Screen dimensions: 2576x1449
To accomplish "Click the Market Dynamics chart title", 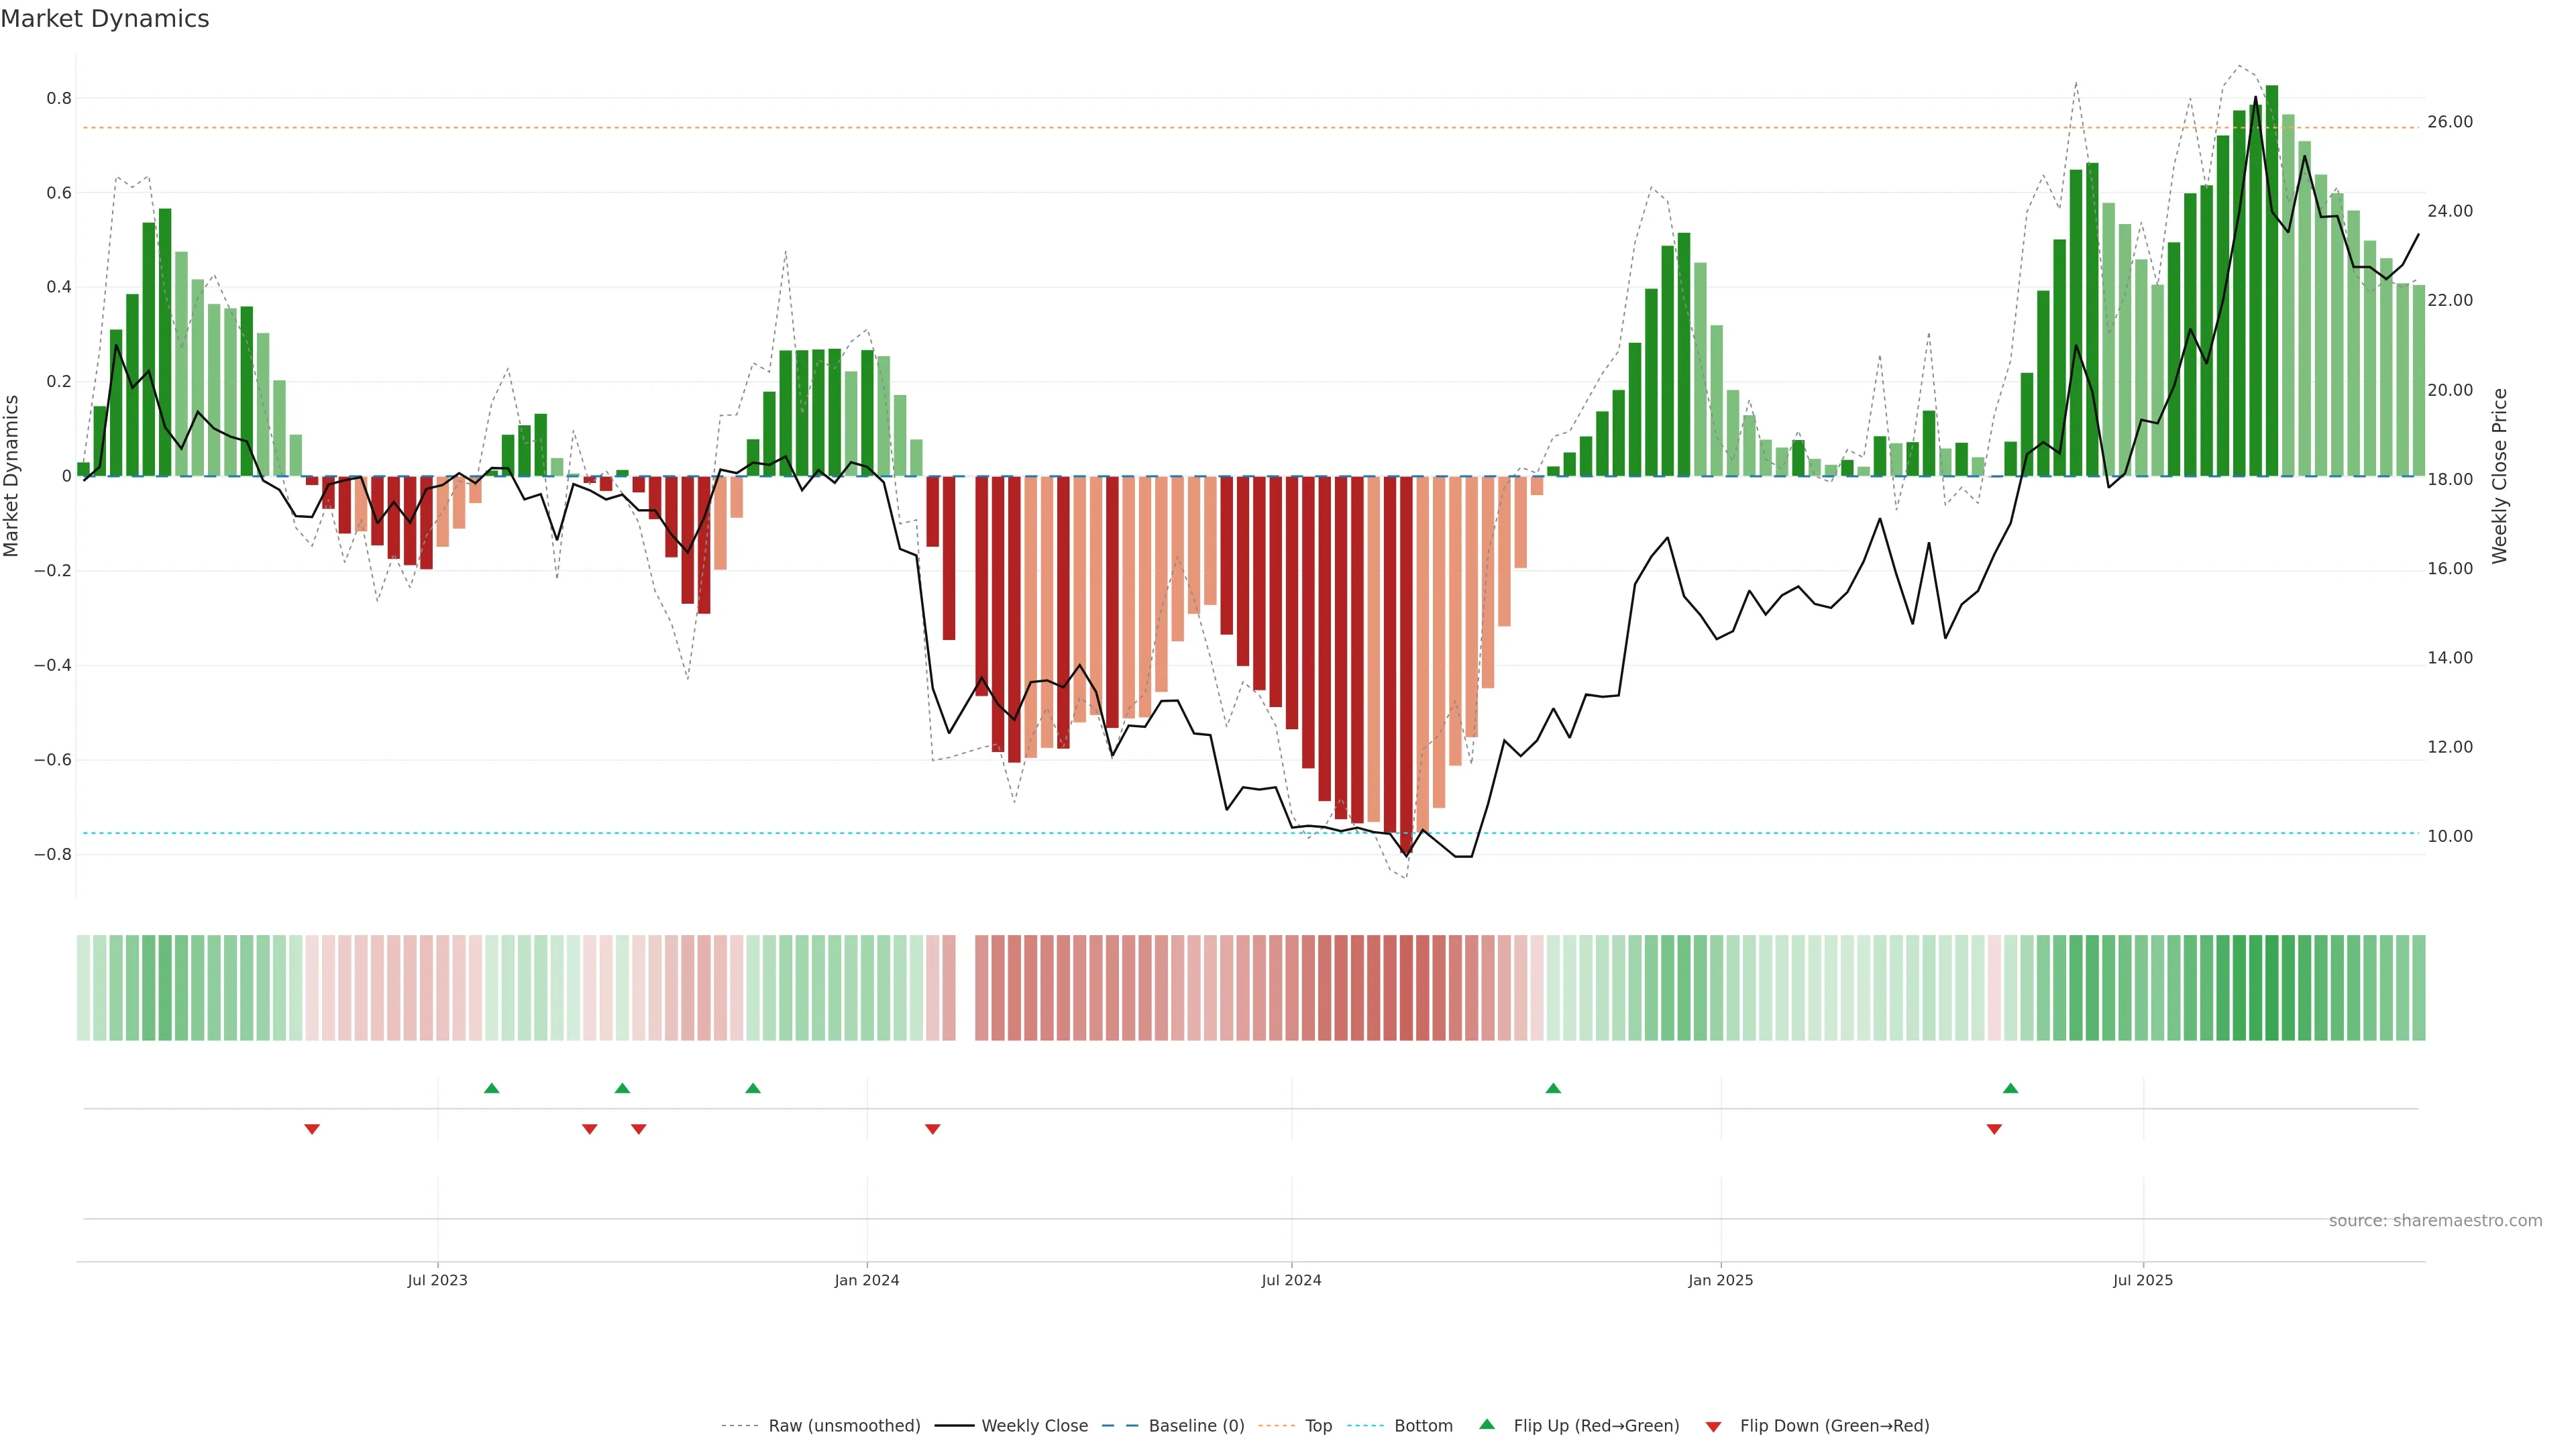I will [105, 19].
